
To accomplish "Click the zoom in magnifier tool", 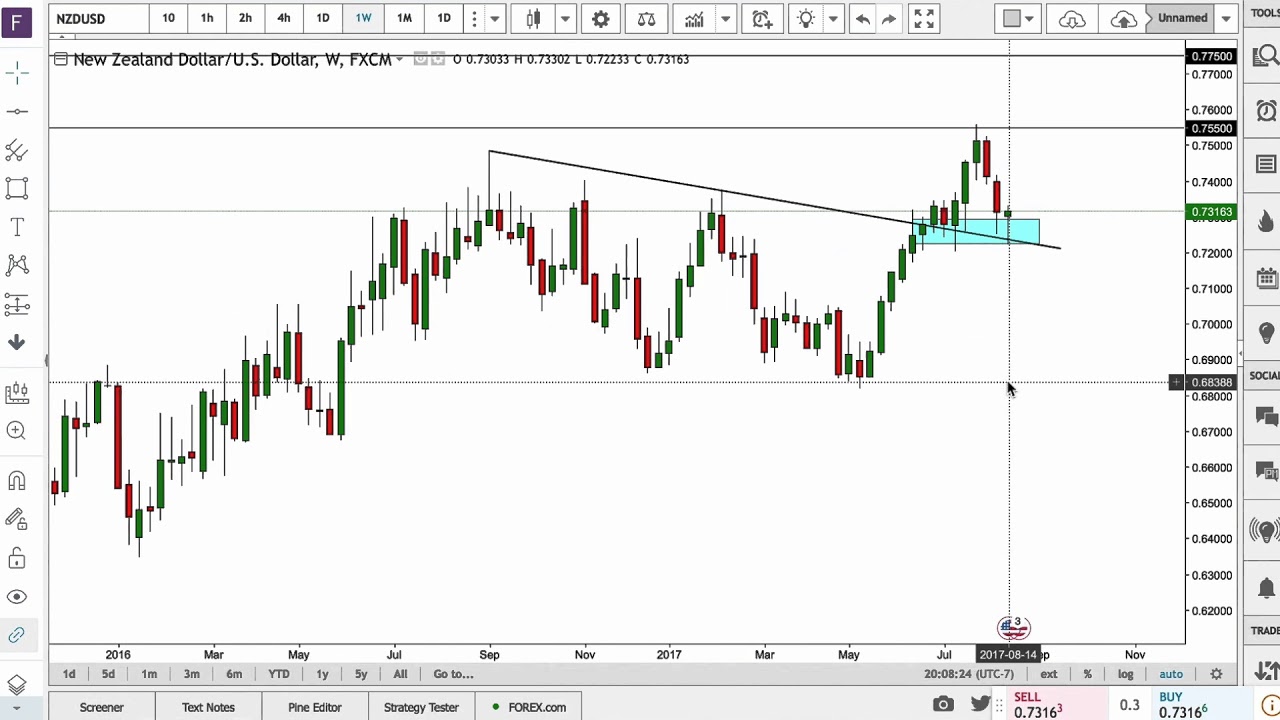I will point(17,430).
